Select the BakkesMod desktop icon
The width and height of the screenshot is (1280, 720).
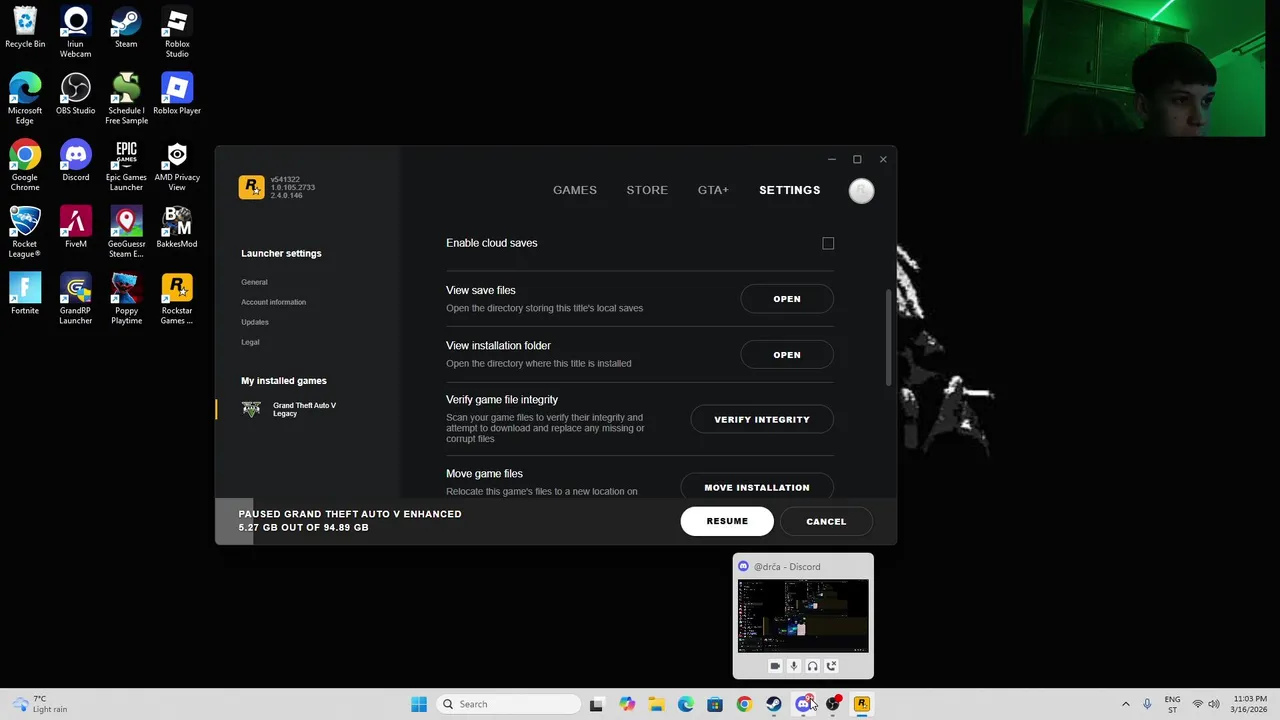[x=177, y=228]
